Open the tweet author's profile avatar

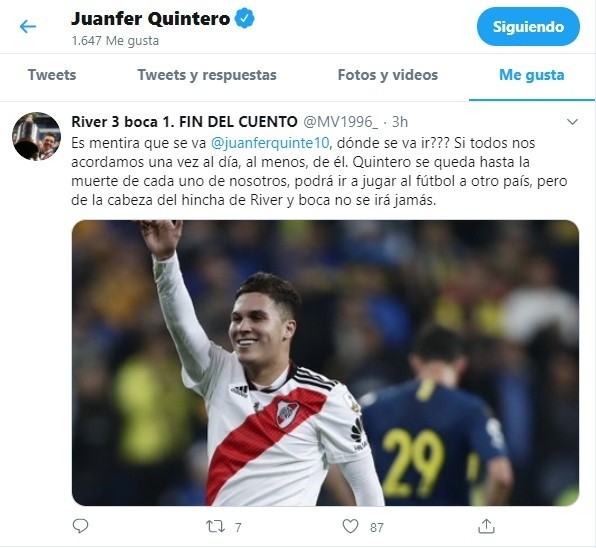36,136
